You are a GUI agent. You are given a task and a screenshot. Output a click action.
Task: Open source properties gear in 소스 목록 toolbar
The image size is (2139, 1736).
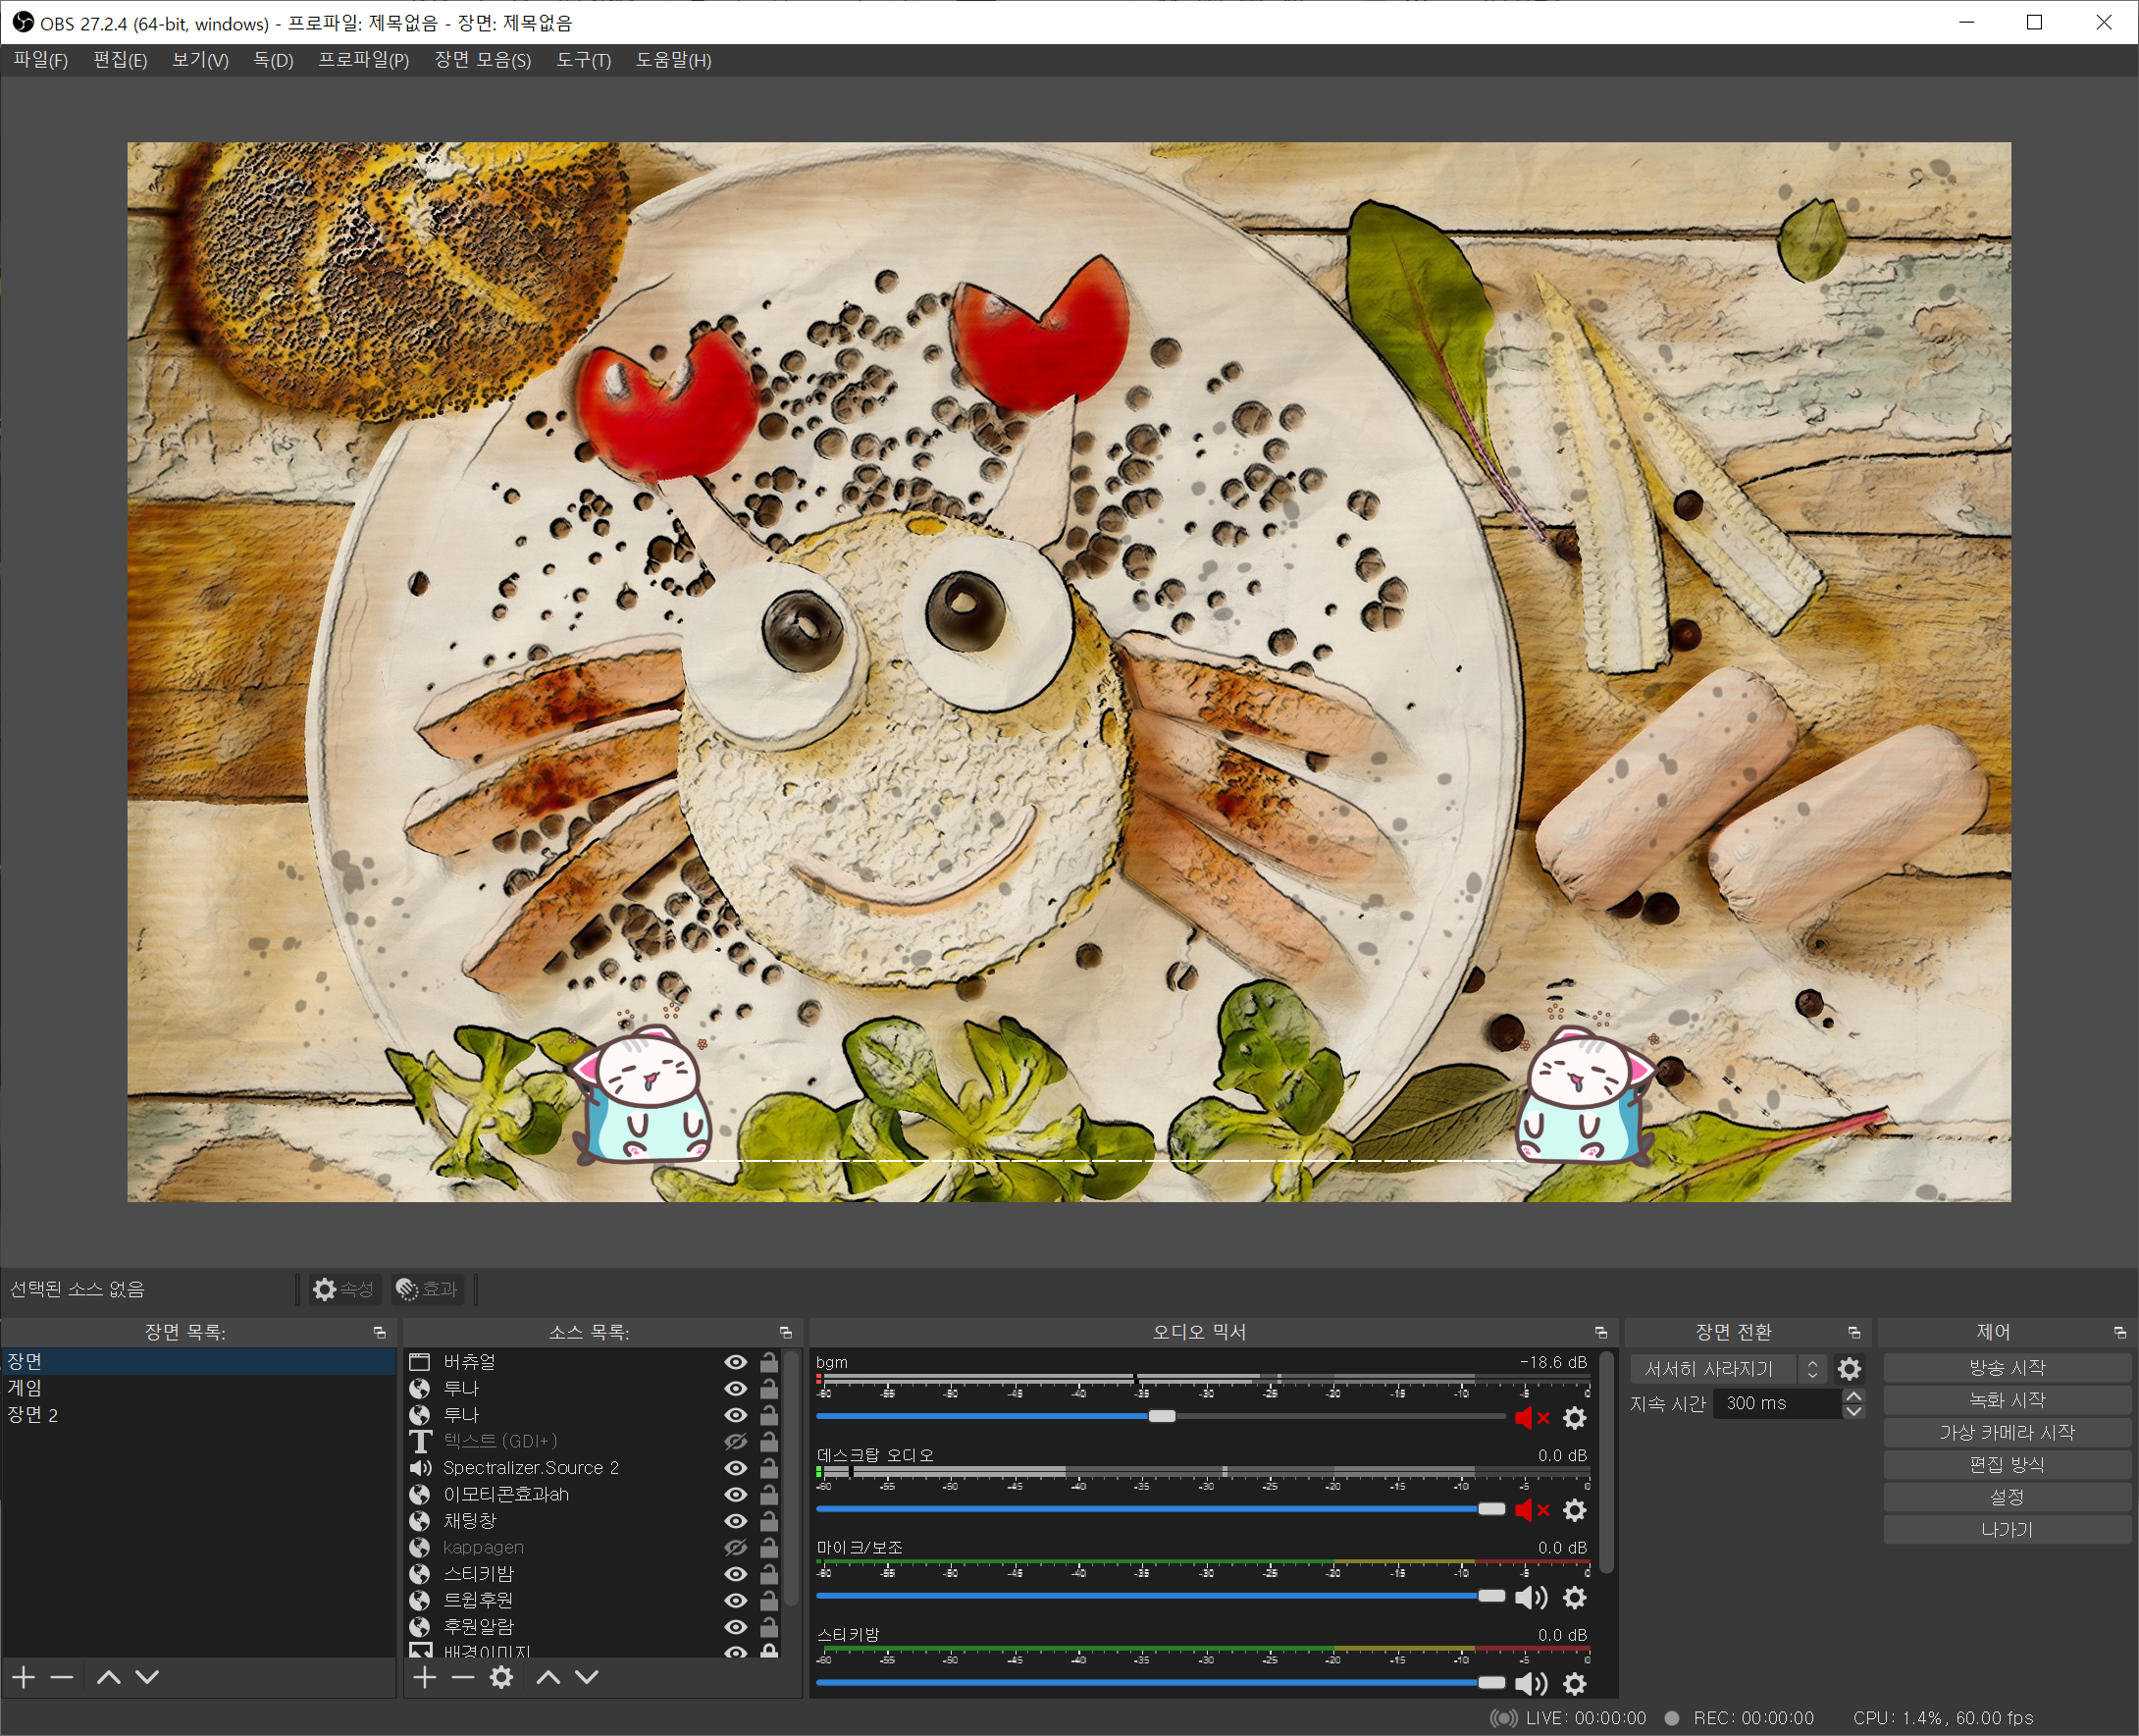coord(501,1677)
